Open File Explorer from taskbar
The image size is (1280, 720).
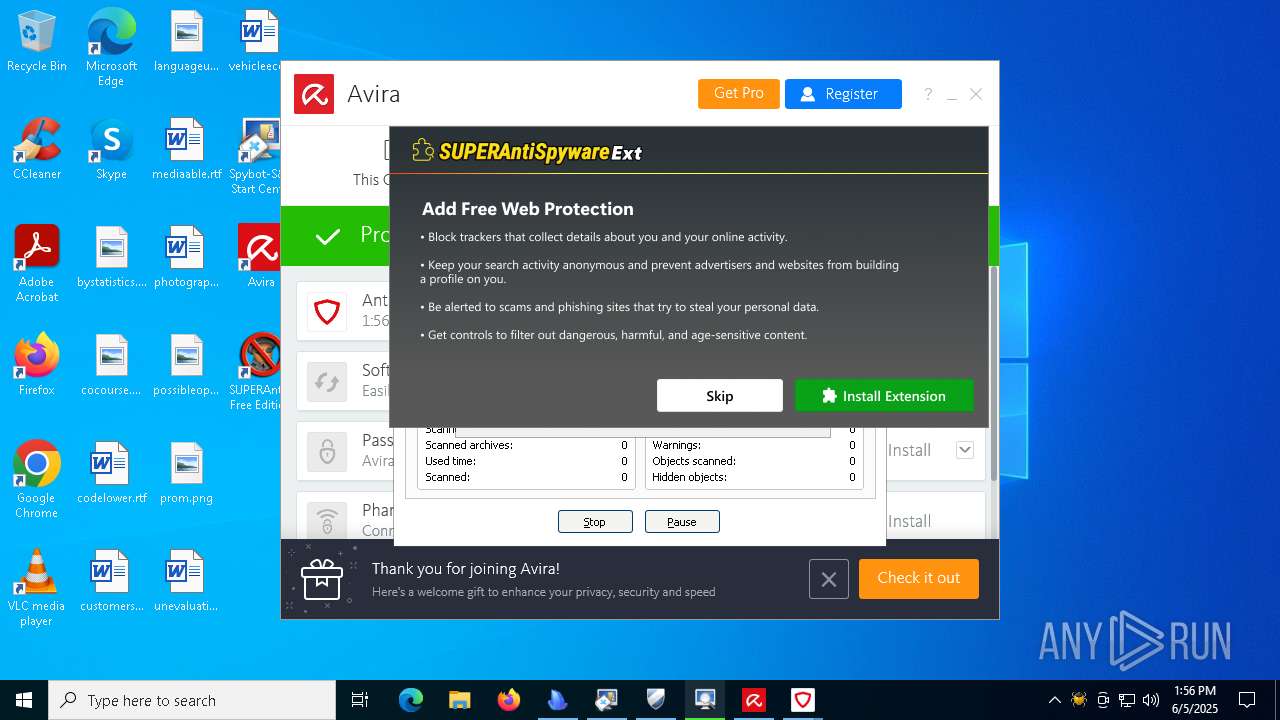point(459,700)
